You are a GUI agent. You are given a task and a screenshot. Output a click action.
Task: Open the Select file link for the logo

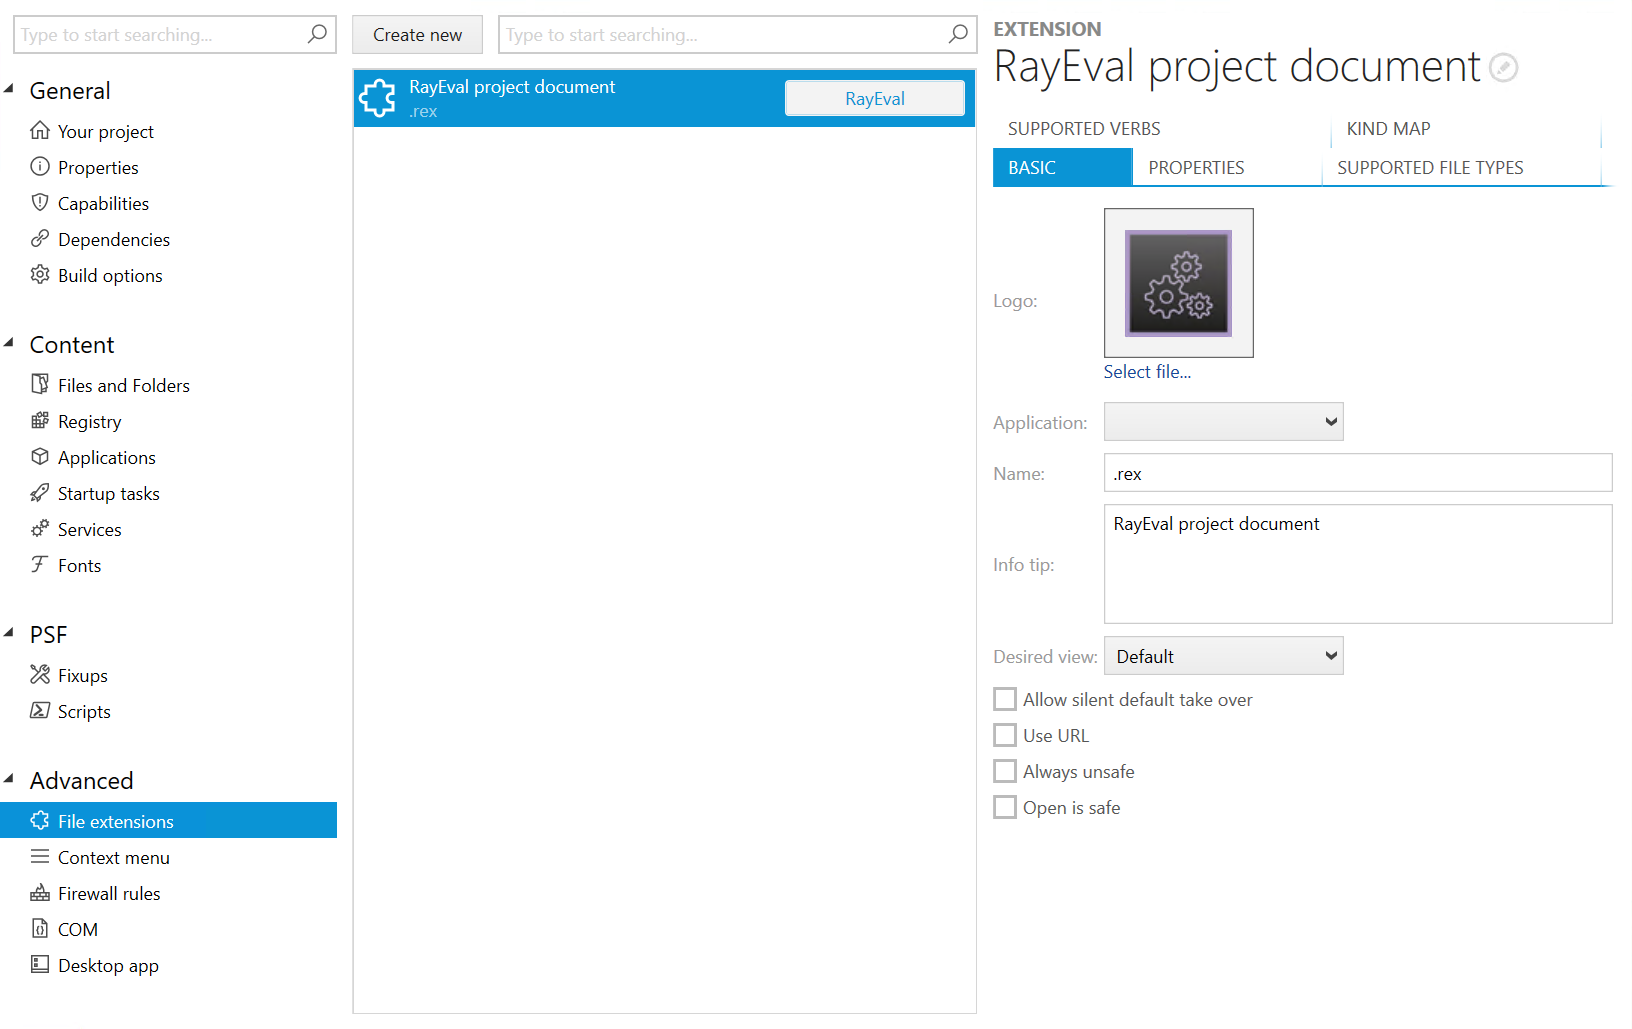pyautogui.click(x=1147, y=371)
